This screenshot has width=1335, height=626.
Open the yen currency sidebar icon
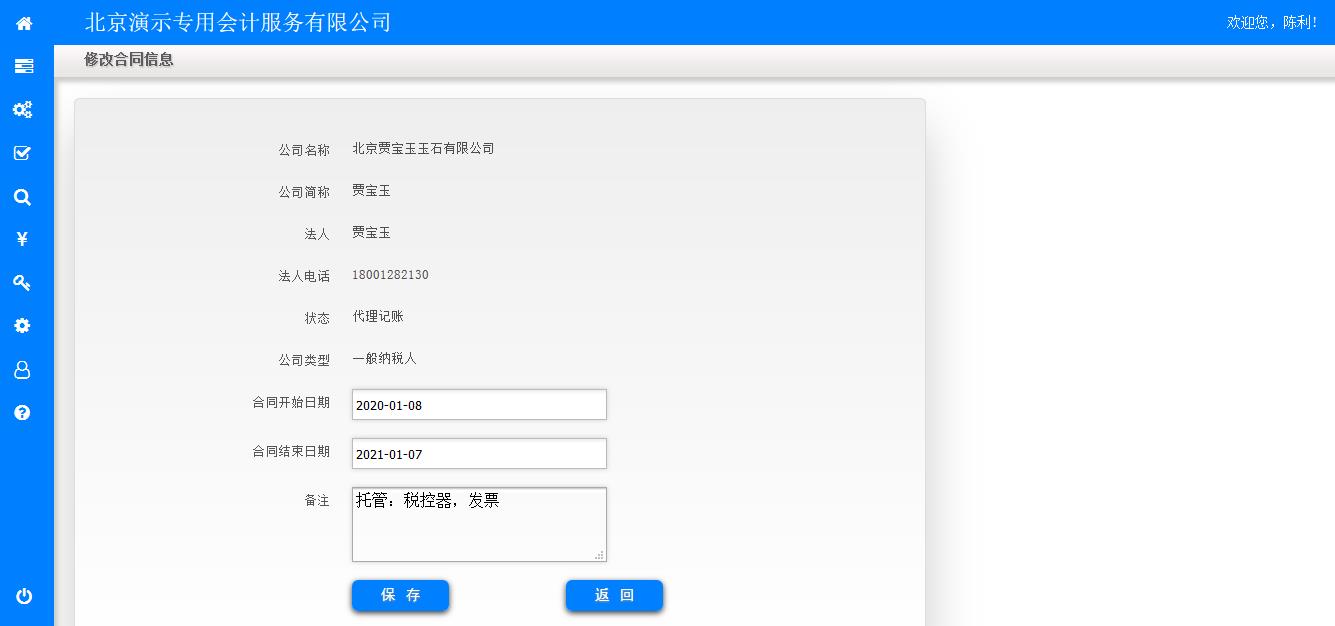(x=22, y=239)
